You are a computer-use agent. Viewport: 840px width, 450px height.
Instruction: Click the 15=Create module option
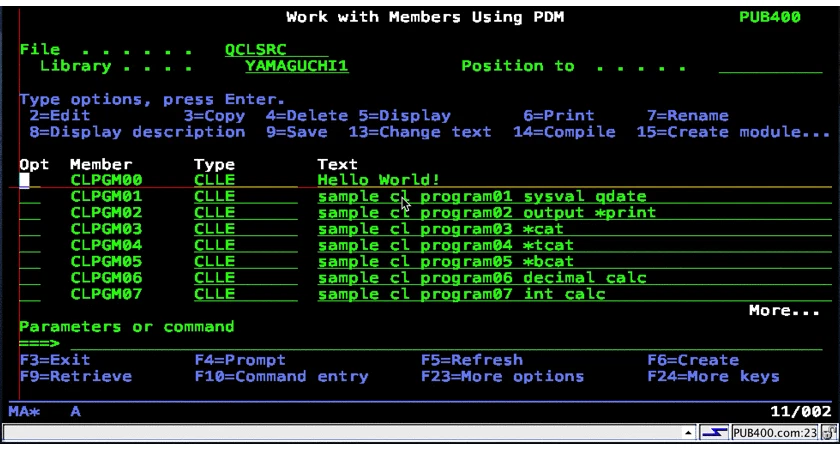(734, 132)
